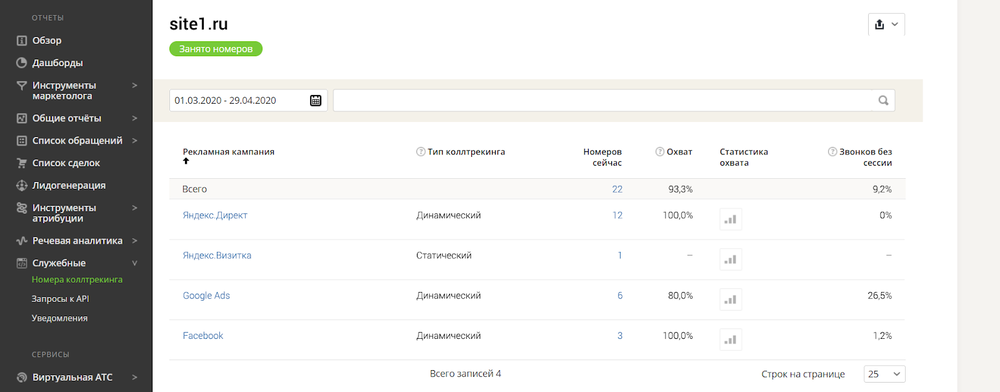1000x392 pixels.
Task: Open Список сделок in sidebar
Action: click(66, 163)
